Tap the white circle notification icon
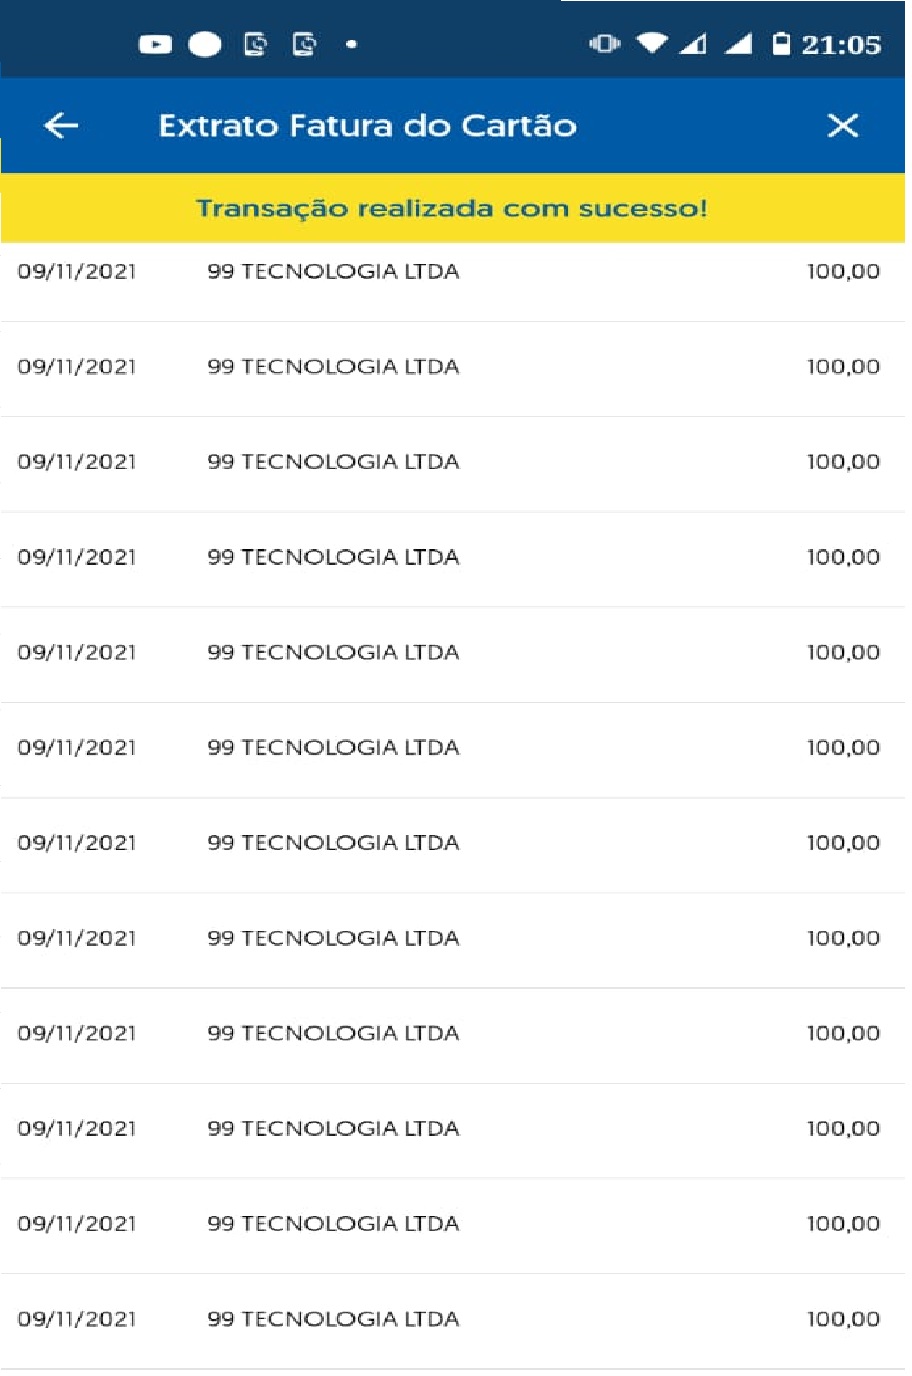This screenshot has height=1376, width=912. (x=205, y=45)
